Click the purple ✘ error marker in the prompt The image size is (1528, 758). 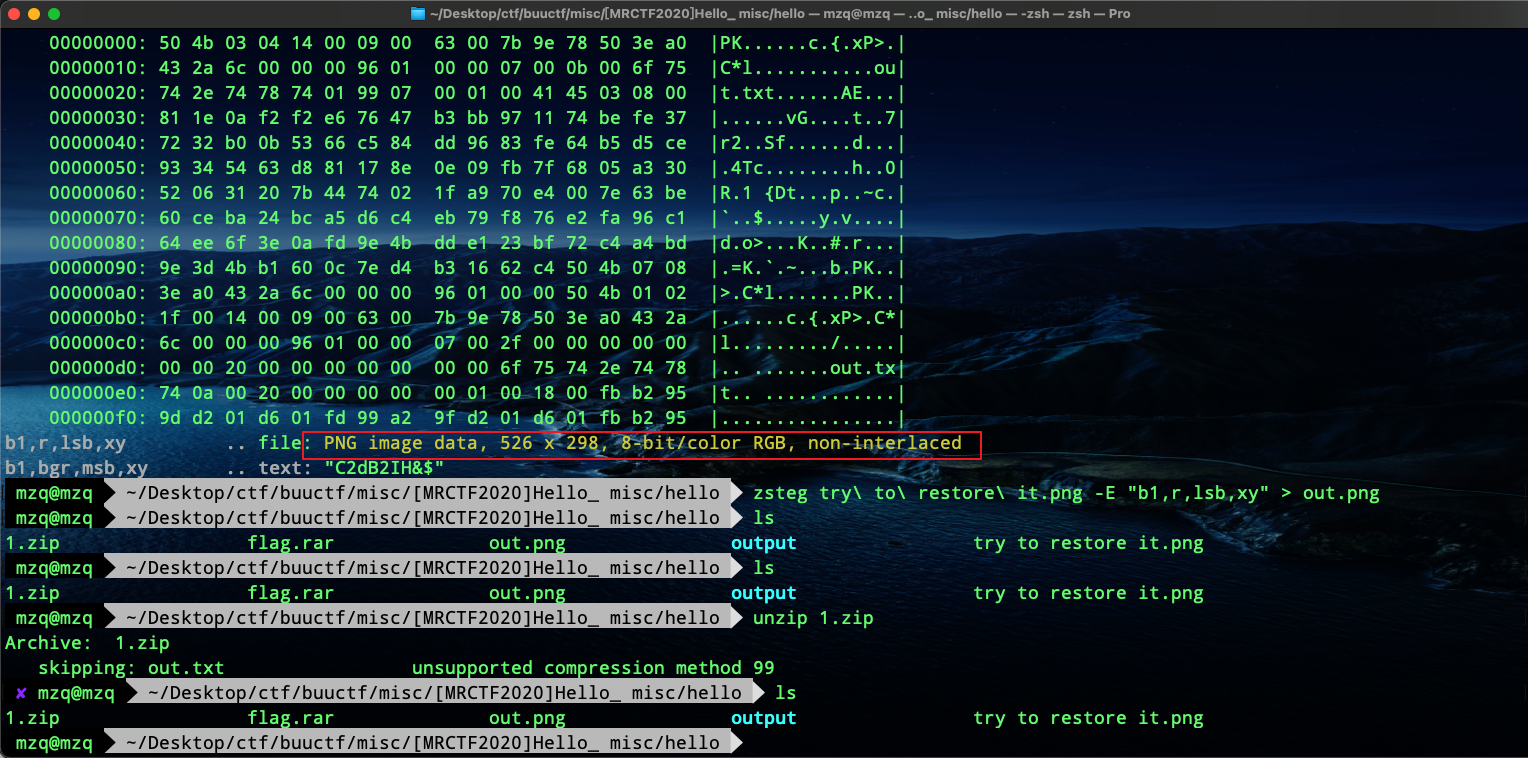pos(21,693)
